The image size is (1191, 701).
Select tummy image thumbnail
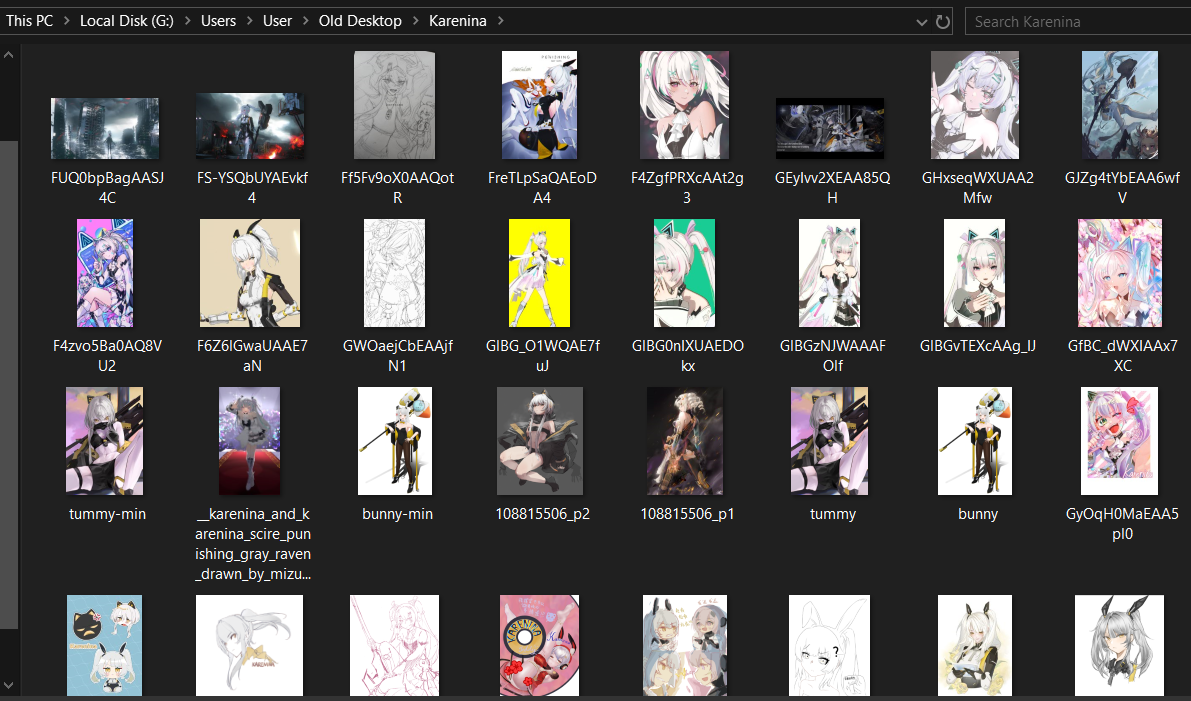829,440
